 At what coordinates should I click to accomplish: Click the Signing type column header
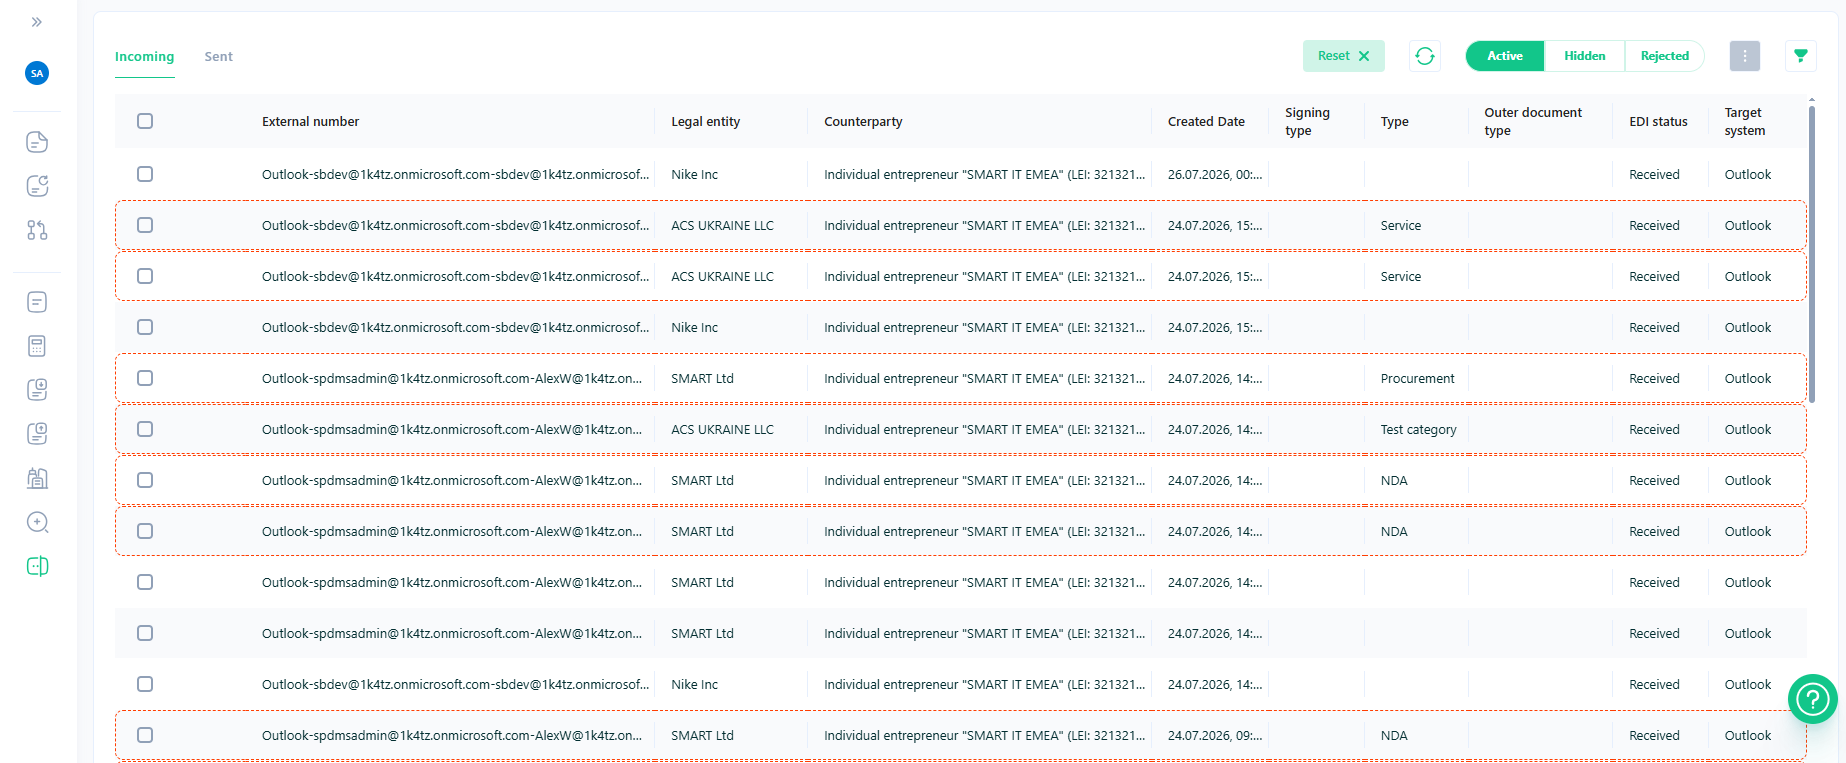pyautogui.click(x=1307, y=121)
